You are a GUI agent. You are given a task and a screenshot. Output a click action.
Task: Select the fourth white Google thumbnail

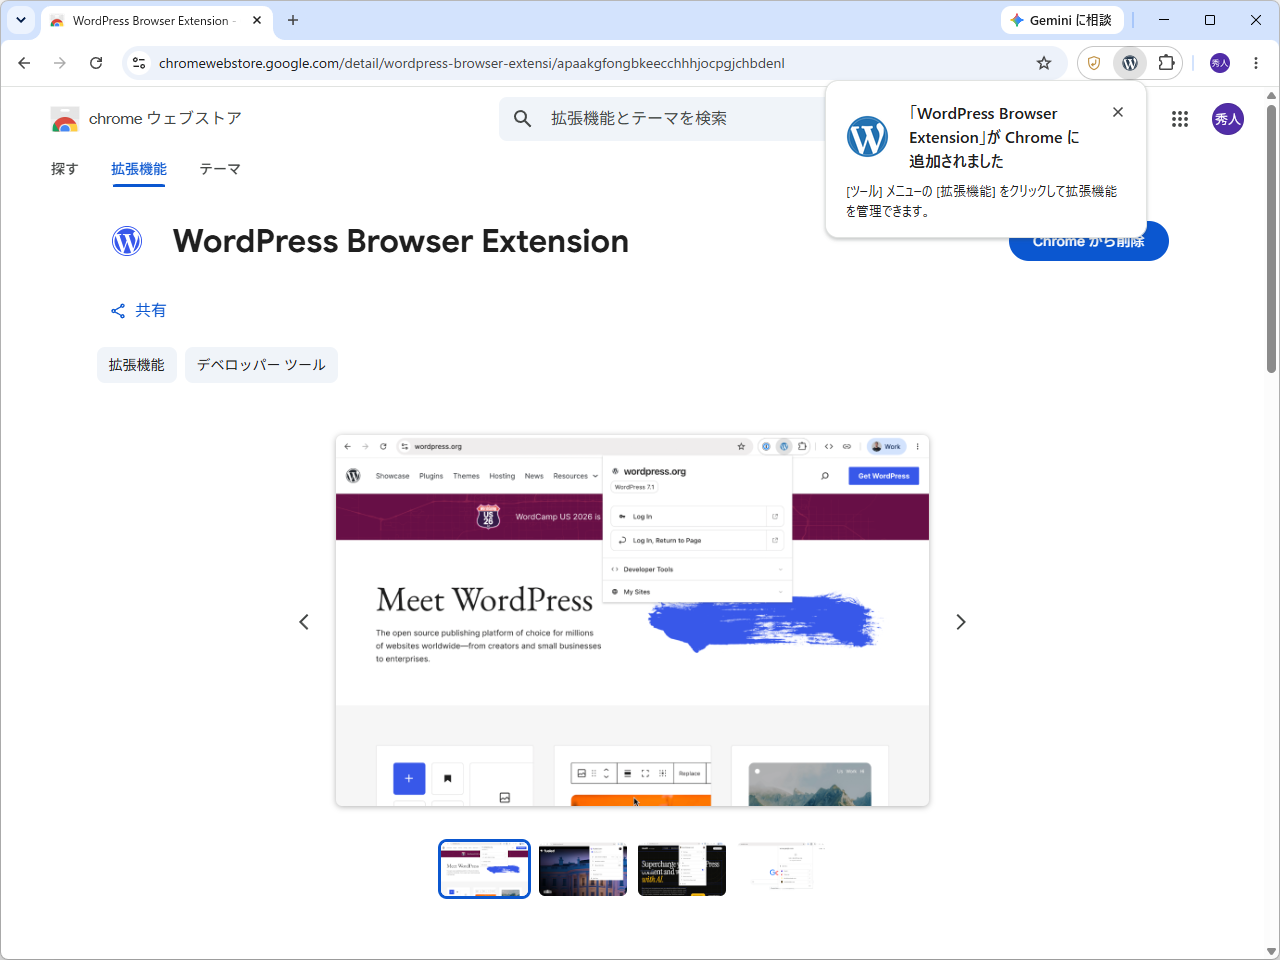click(x=781, y=869)
